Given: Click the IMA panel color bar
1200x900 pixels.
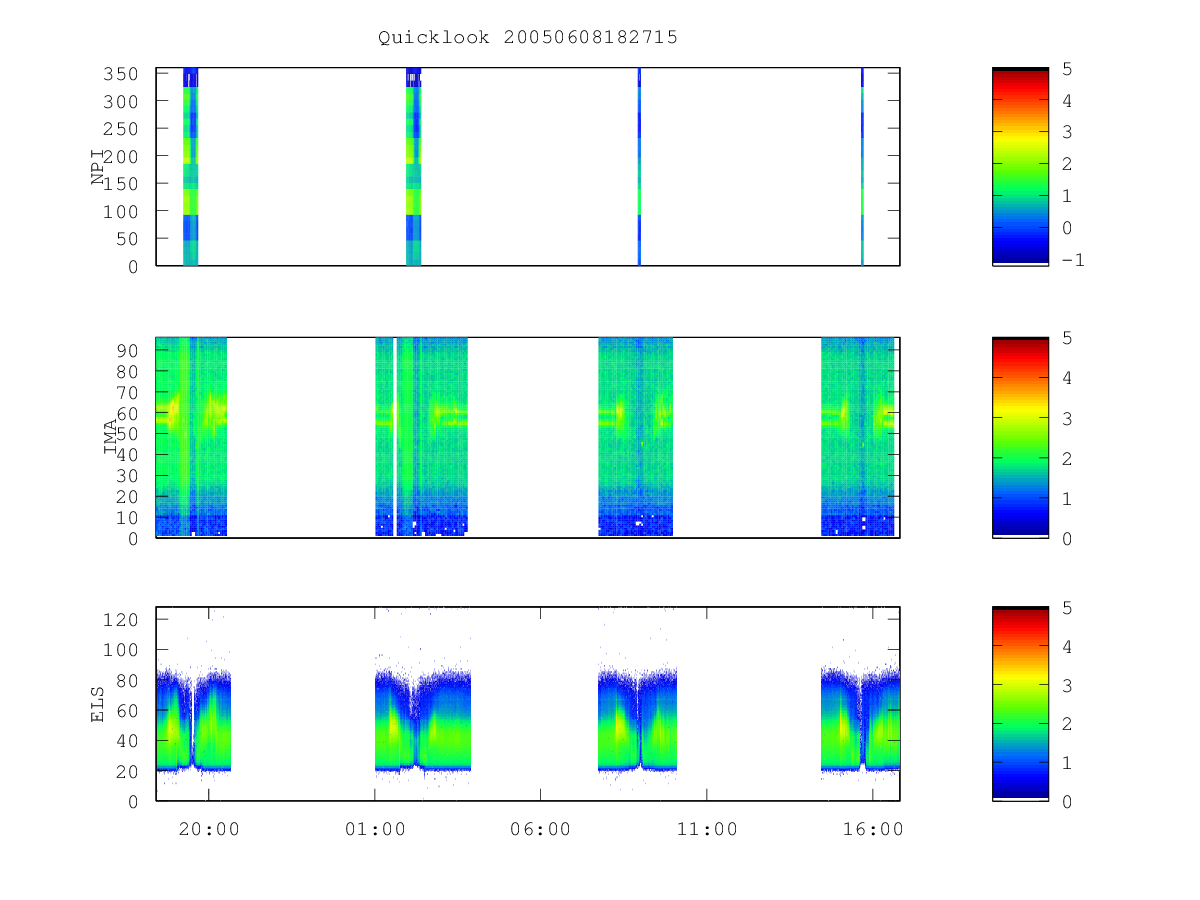Looking at the screenshot, I should coord(1020,437).
